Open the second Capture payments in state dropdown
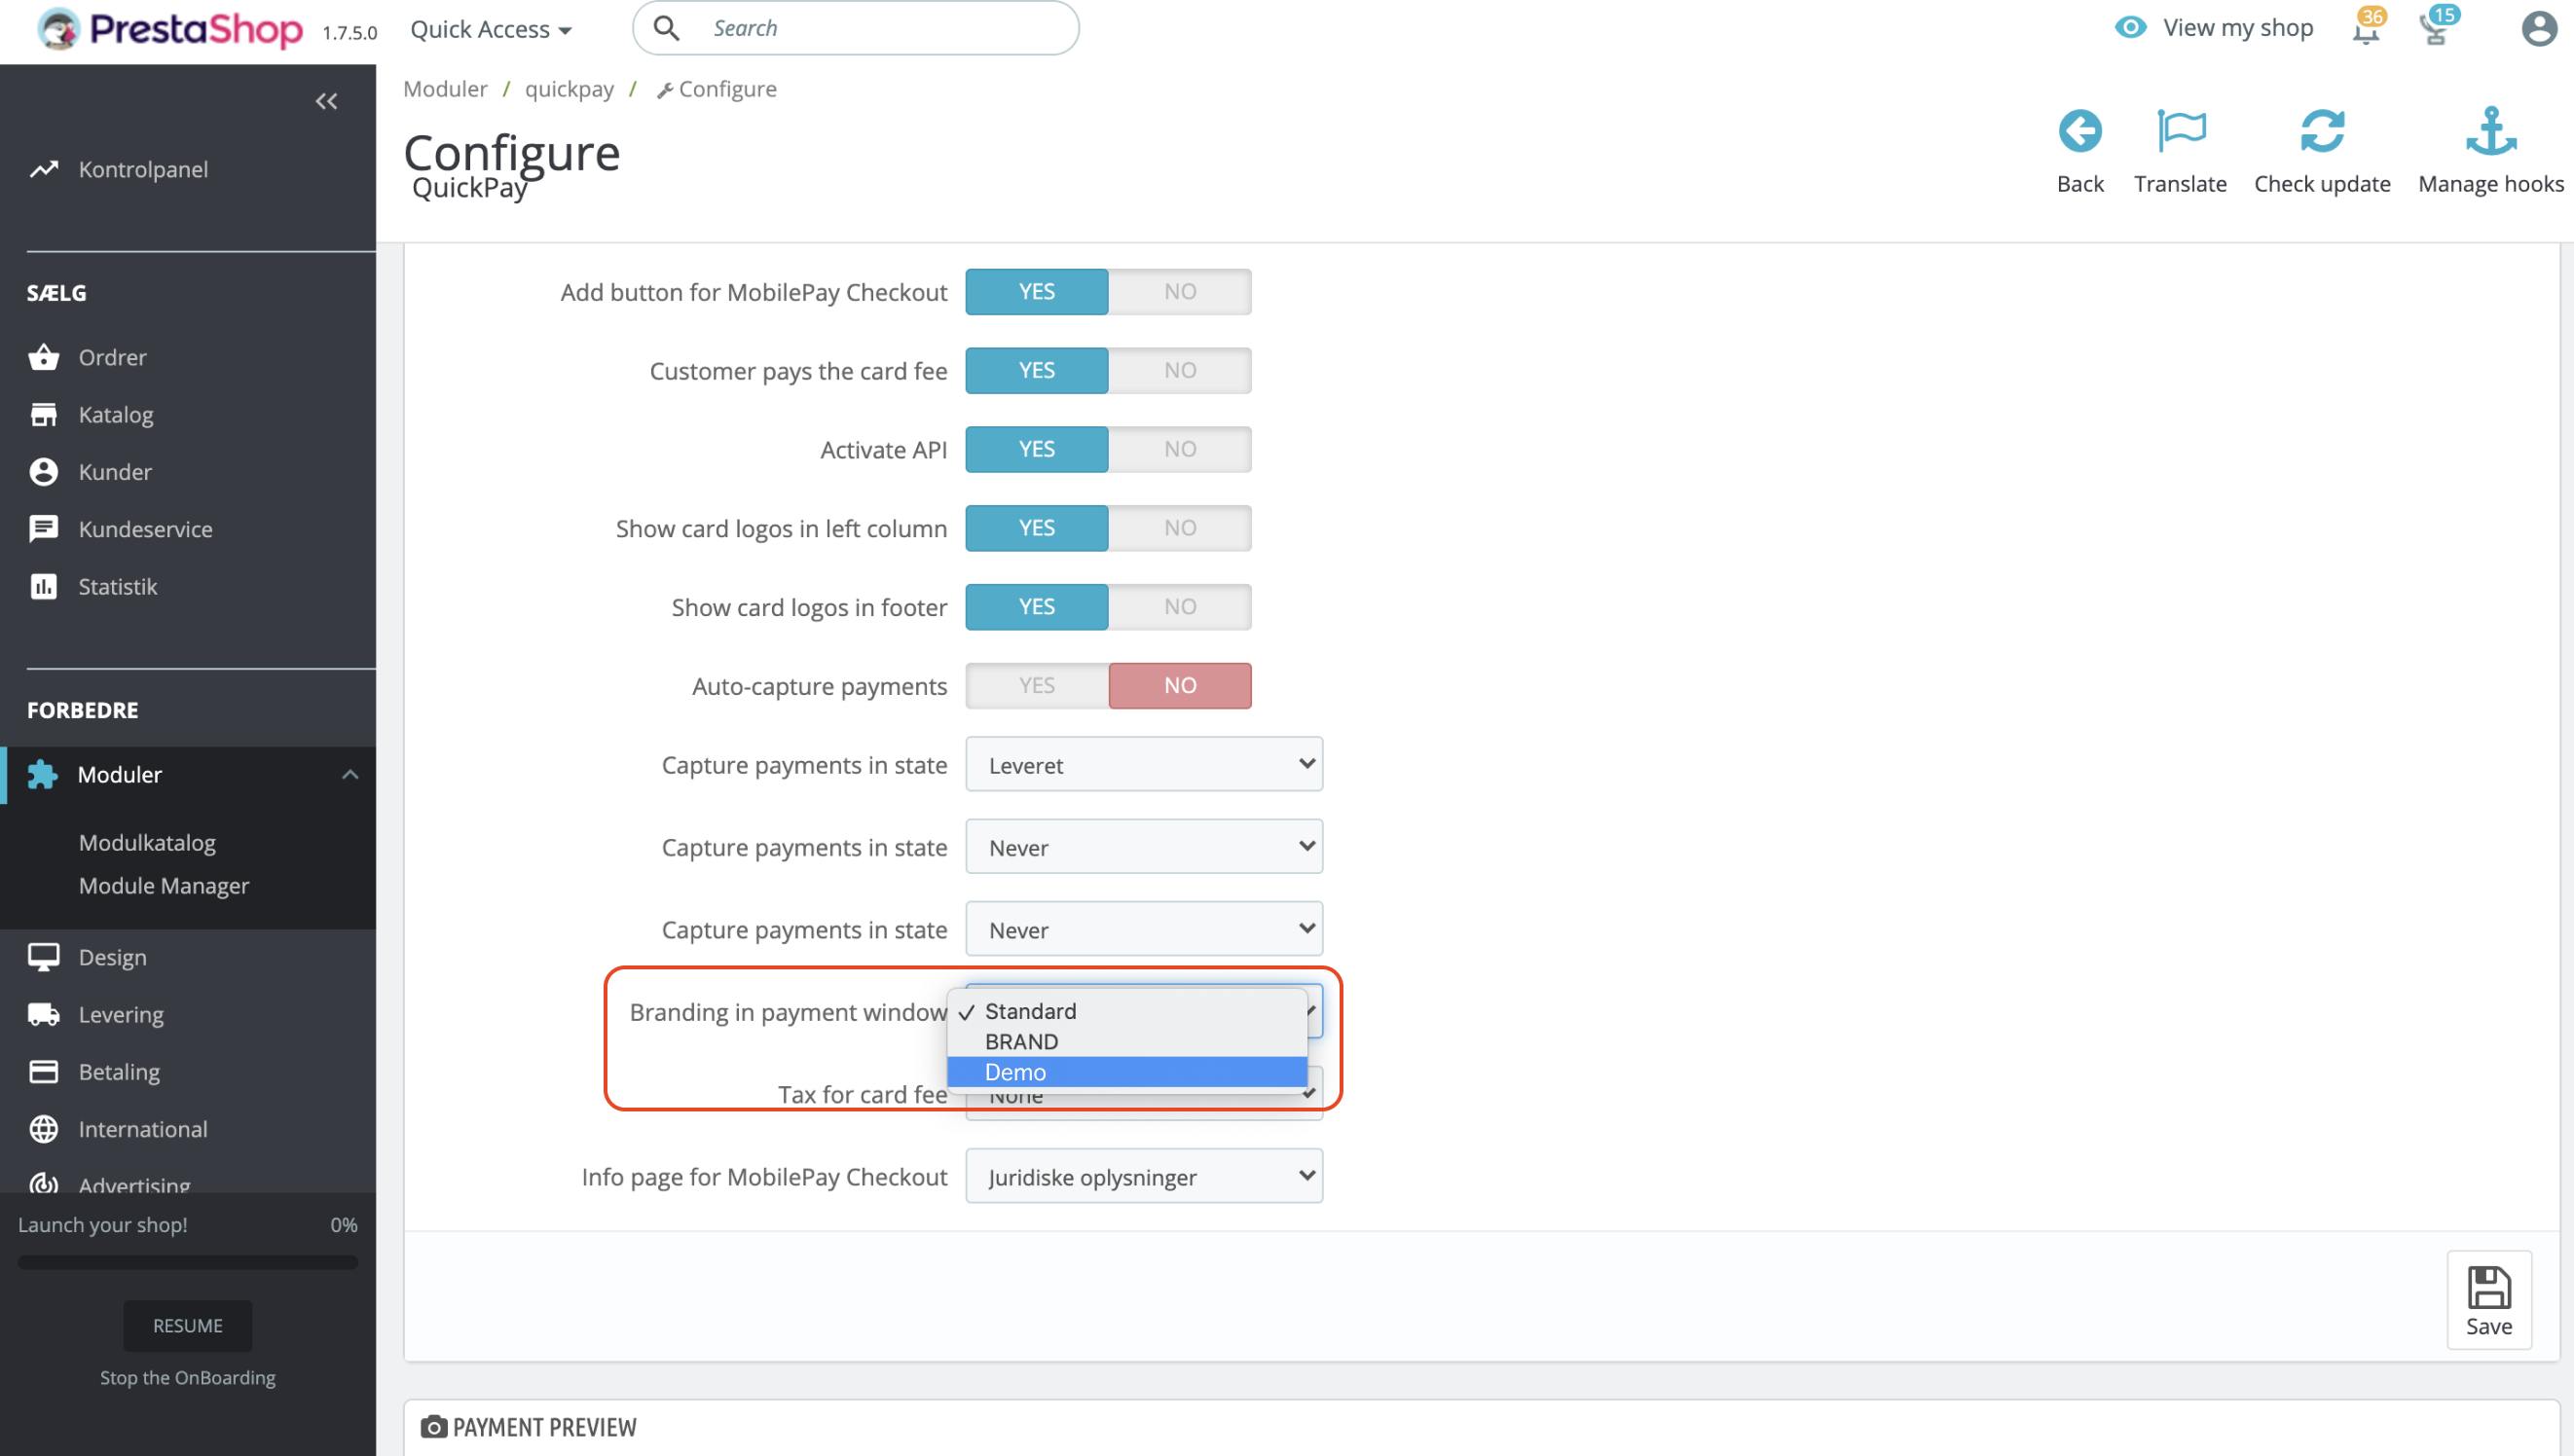 (x=1144, y=846)
